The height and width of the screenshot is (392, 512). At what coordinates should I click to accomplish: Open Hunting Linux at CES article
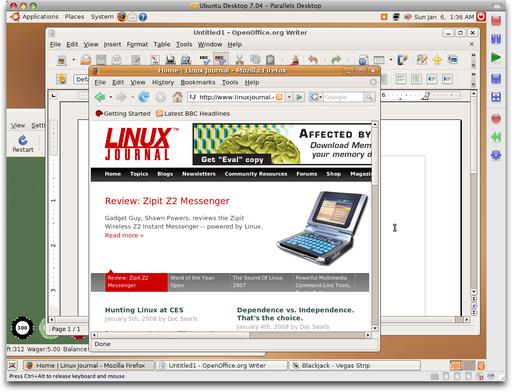[x=144, y=310]
